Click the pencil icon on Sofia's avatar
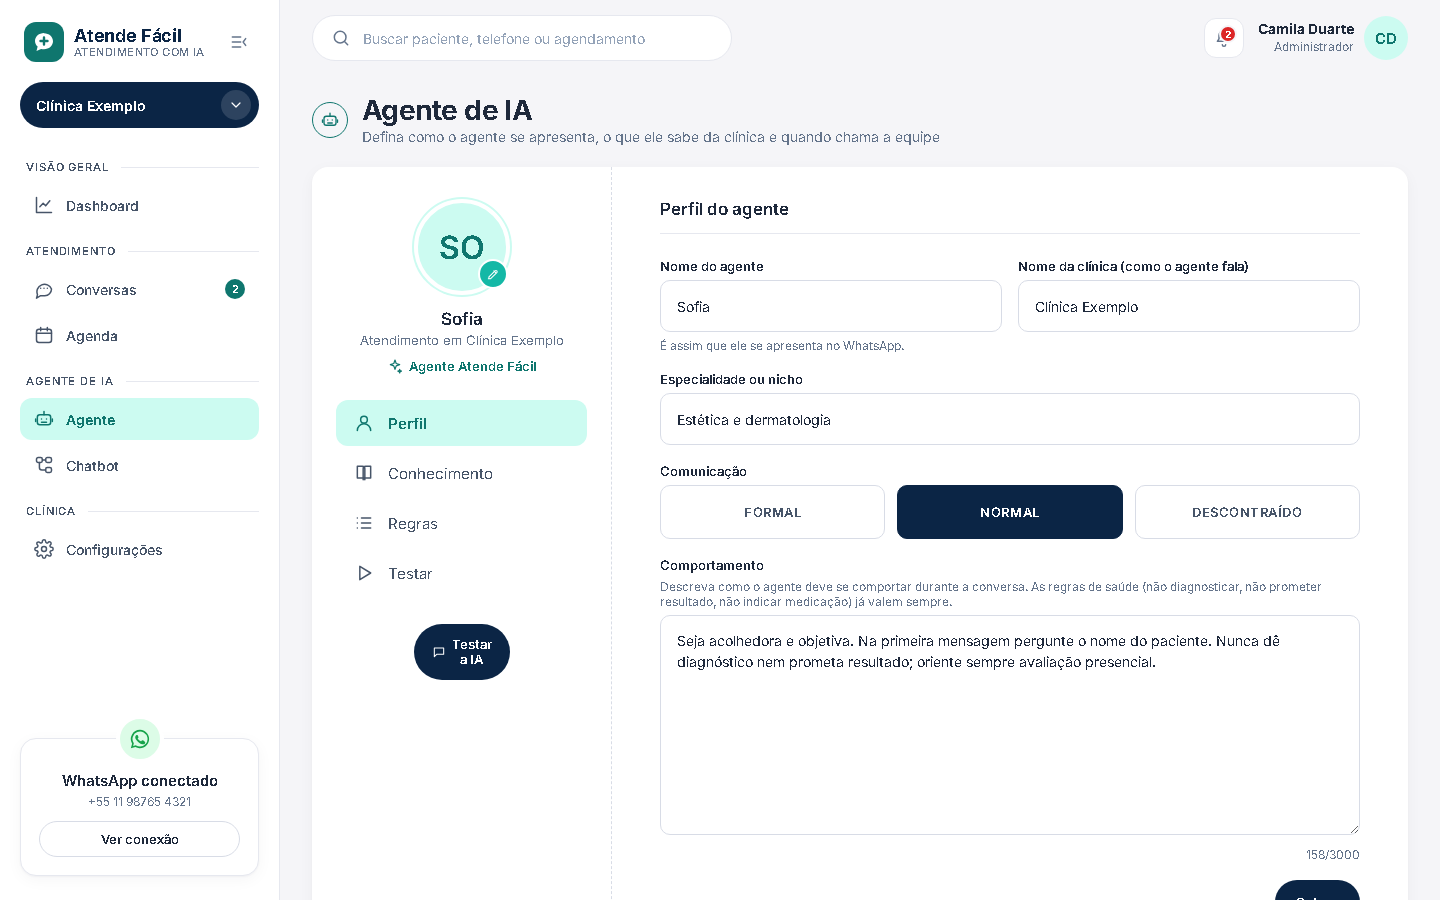1440x900 pixels. [493, 274]
